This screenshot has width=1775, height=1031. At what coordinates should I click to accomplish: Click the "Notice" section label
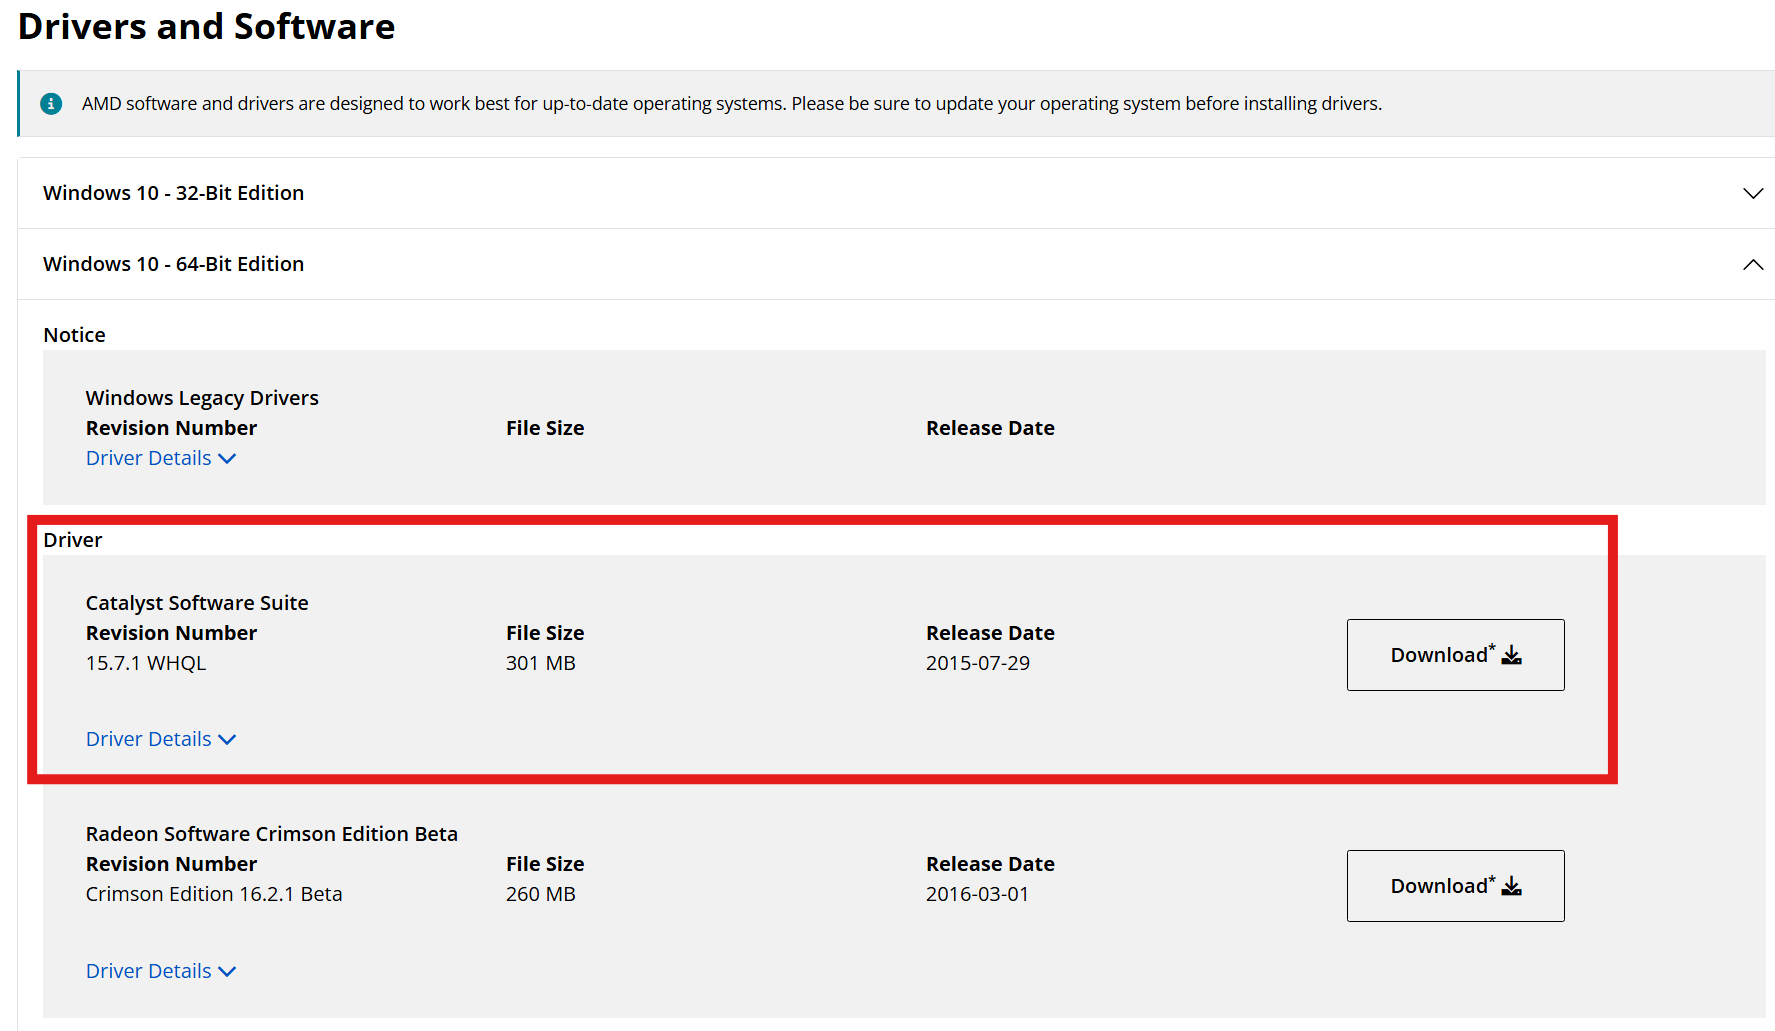(x=74, y=335)
